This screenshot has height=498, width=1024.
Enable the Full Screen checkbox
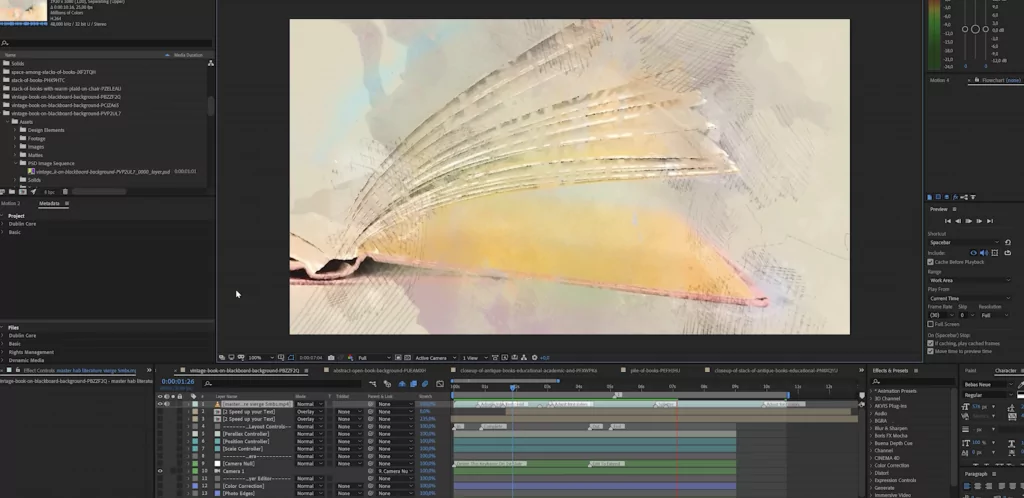click(x=931, y=324)
